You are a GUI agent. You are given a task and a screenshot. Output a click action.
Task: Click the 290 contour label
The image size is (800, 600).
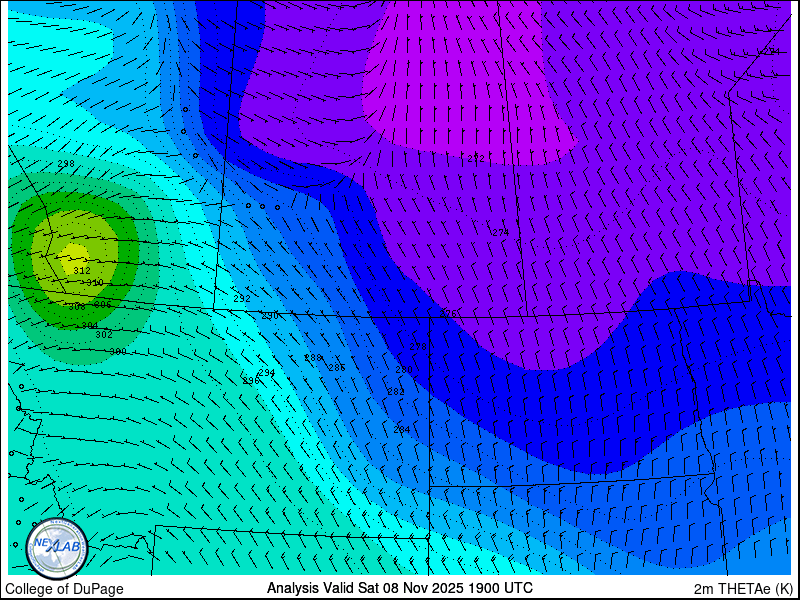click(x=269, y=316)
